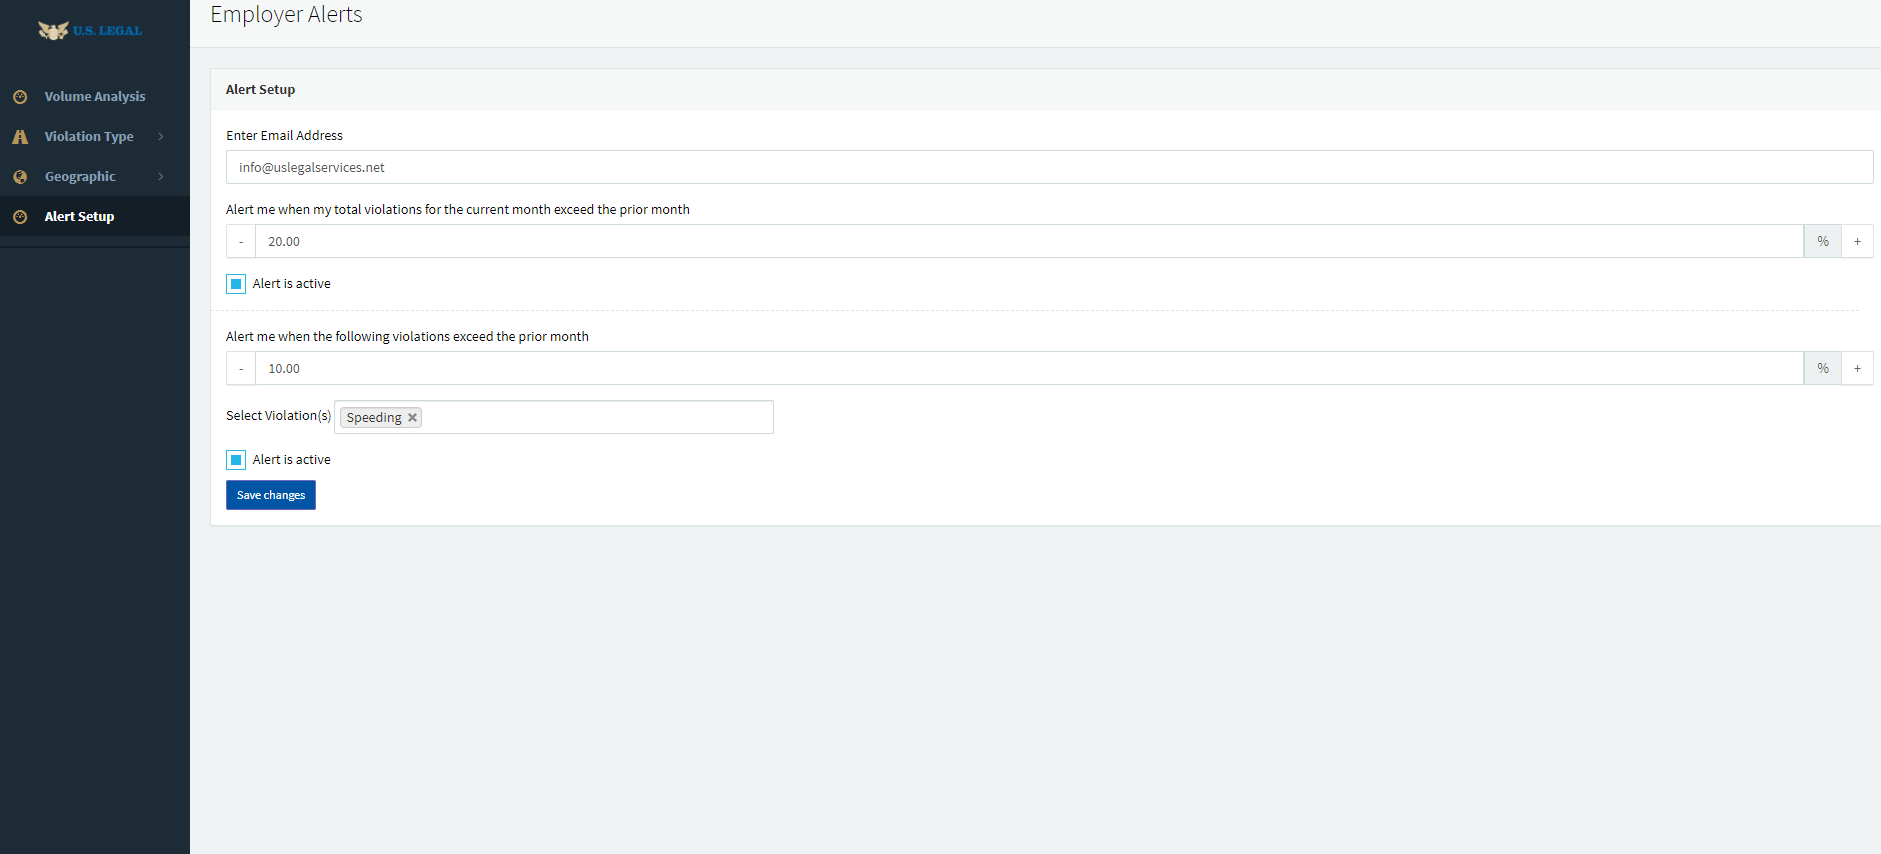Image resolution: width=1881 pixels, height=854 pixels.
Task: Click the U.S. Legal eagle logo
Action: click(90, 30)
